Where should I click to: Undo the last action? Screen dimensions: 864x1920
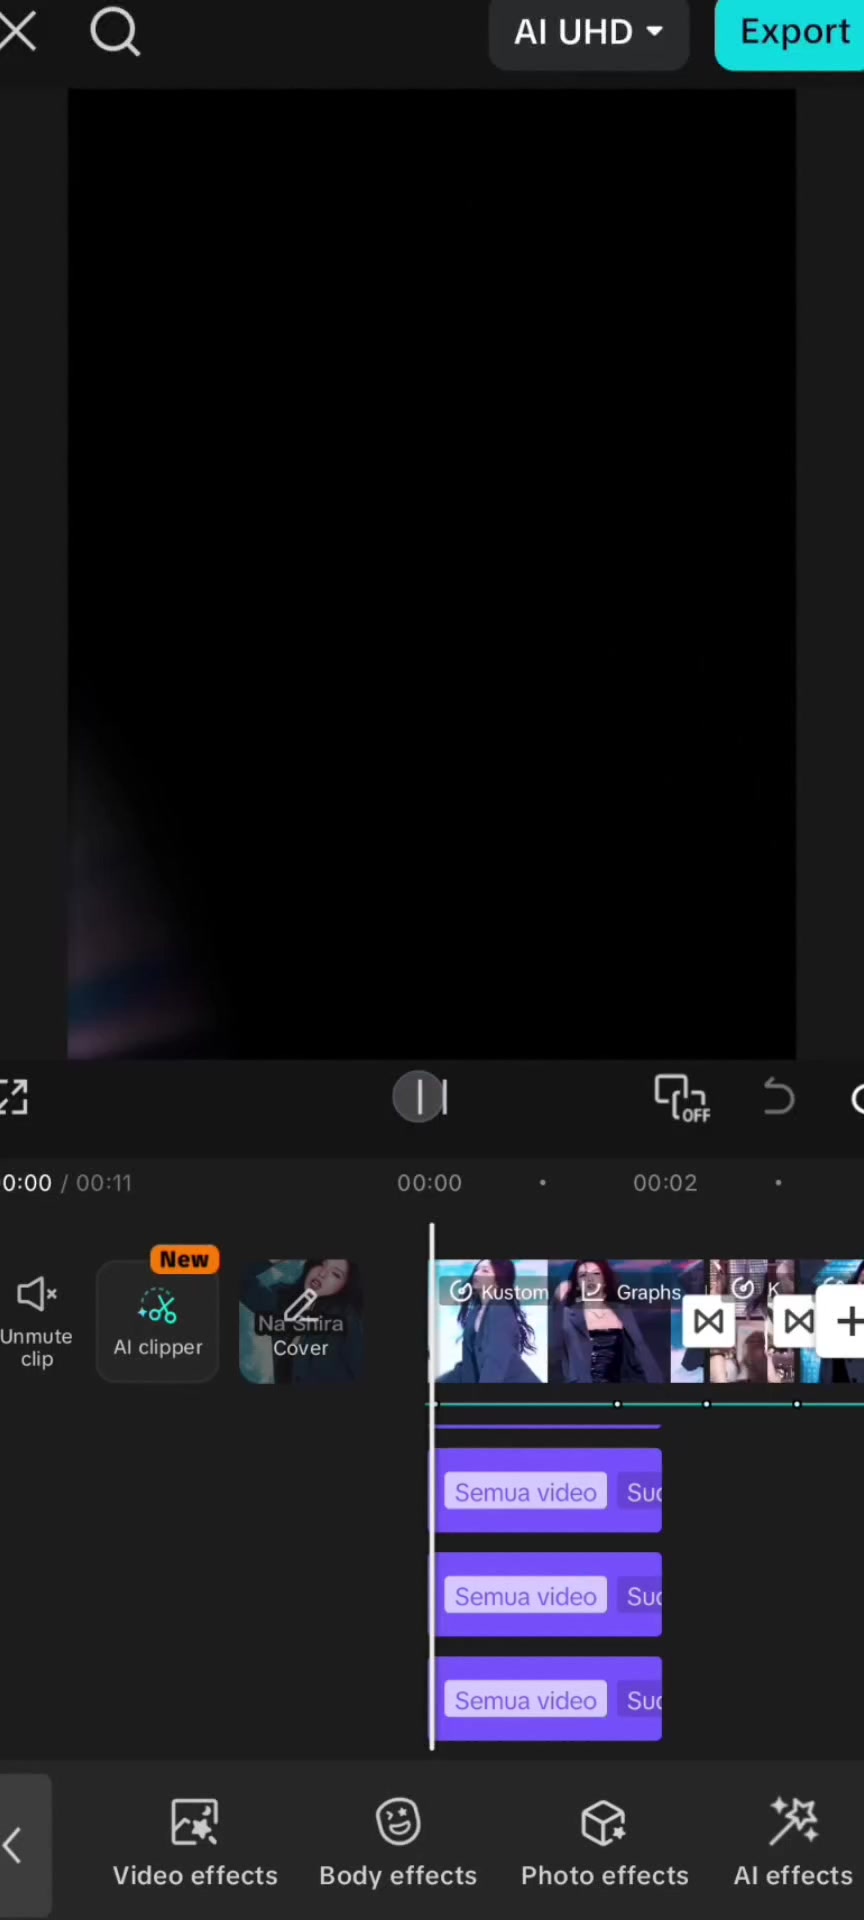tap(779, 1097)
